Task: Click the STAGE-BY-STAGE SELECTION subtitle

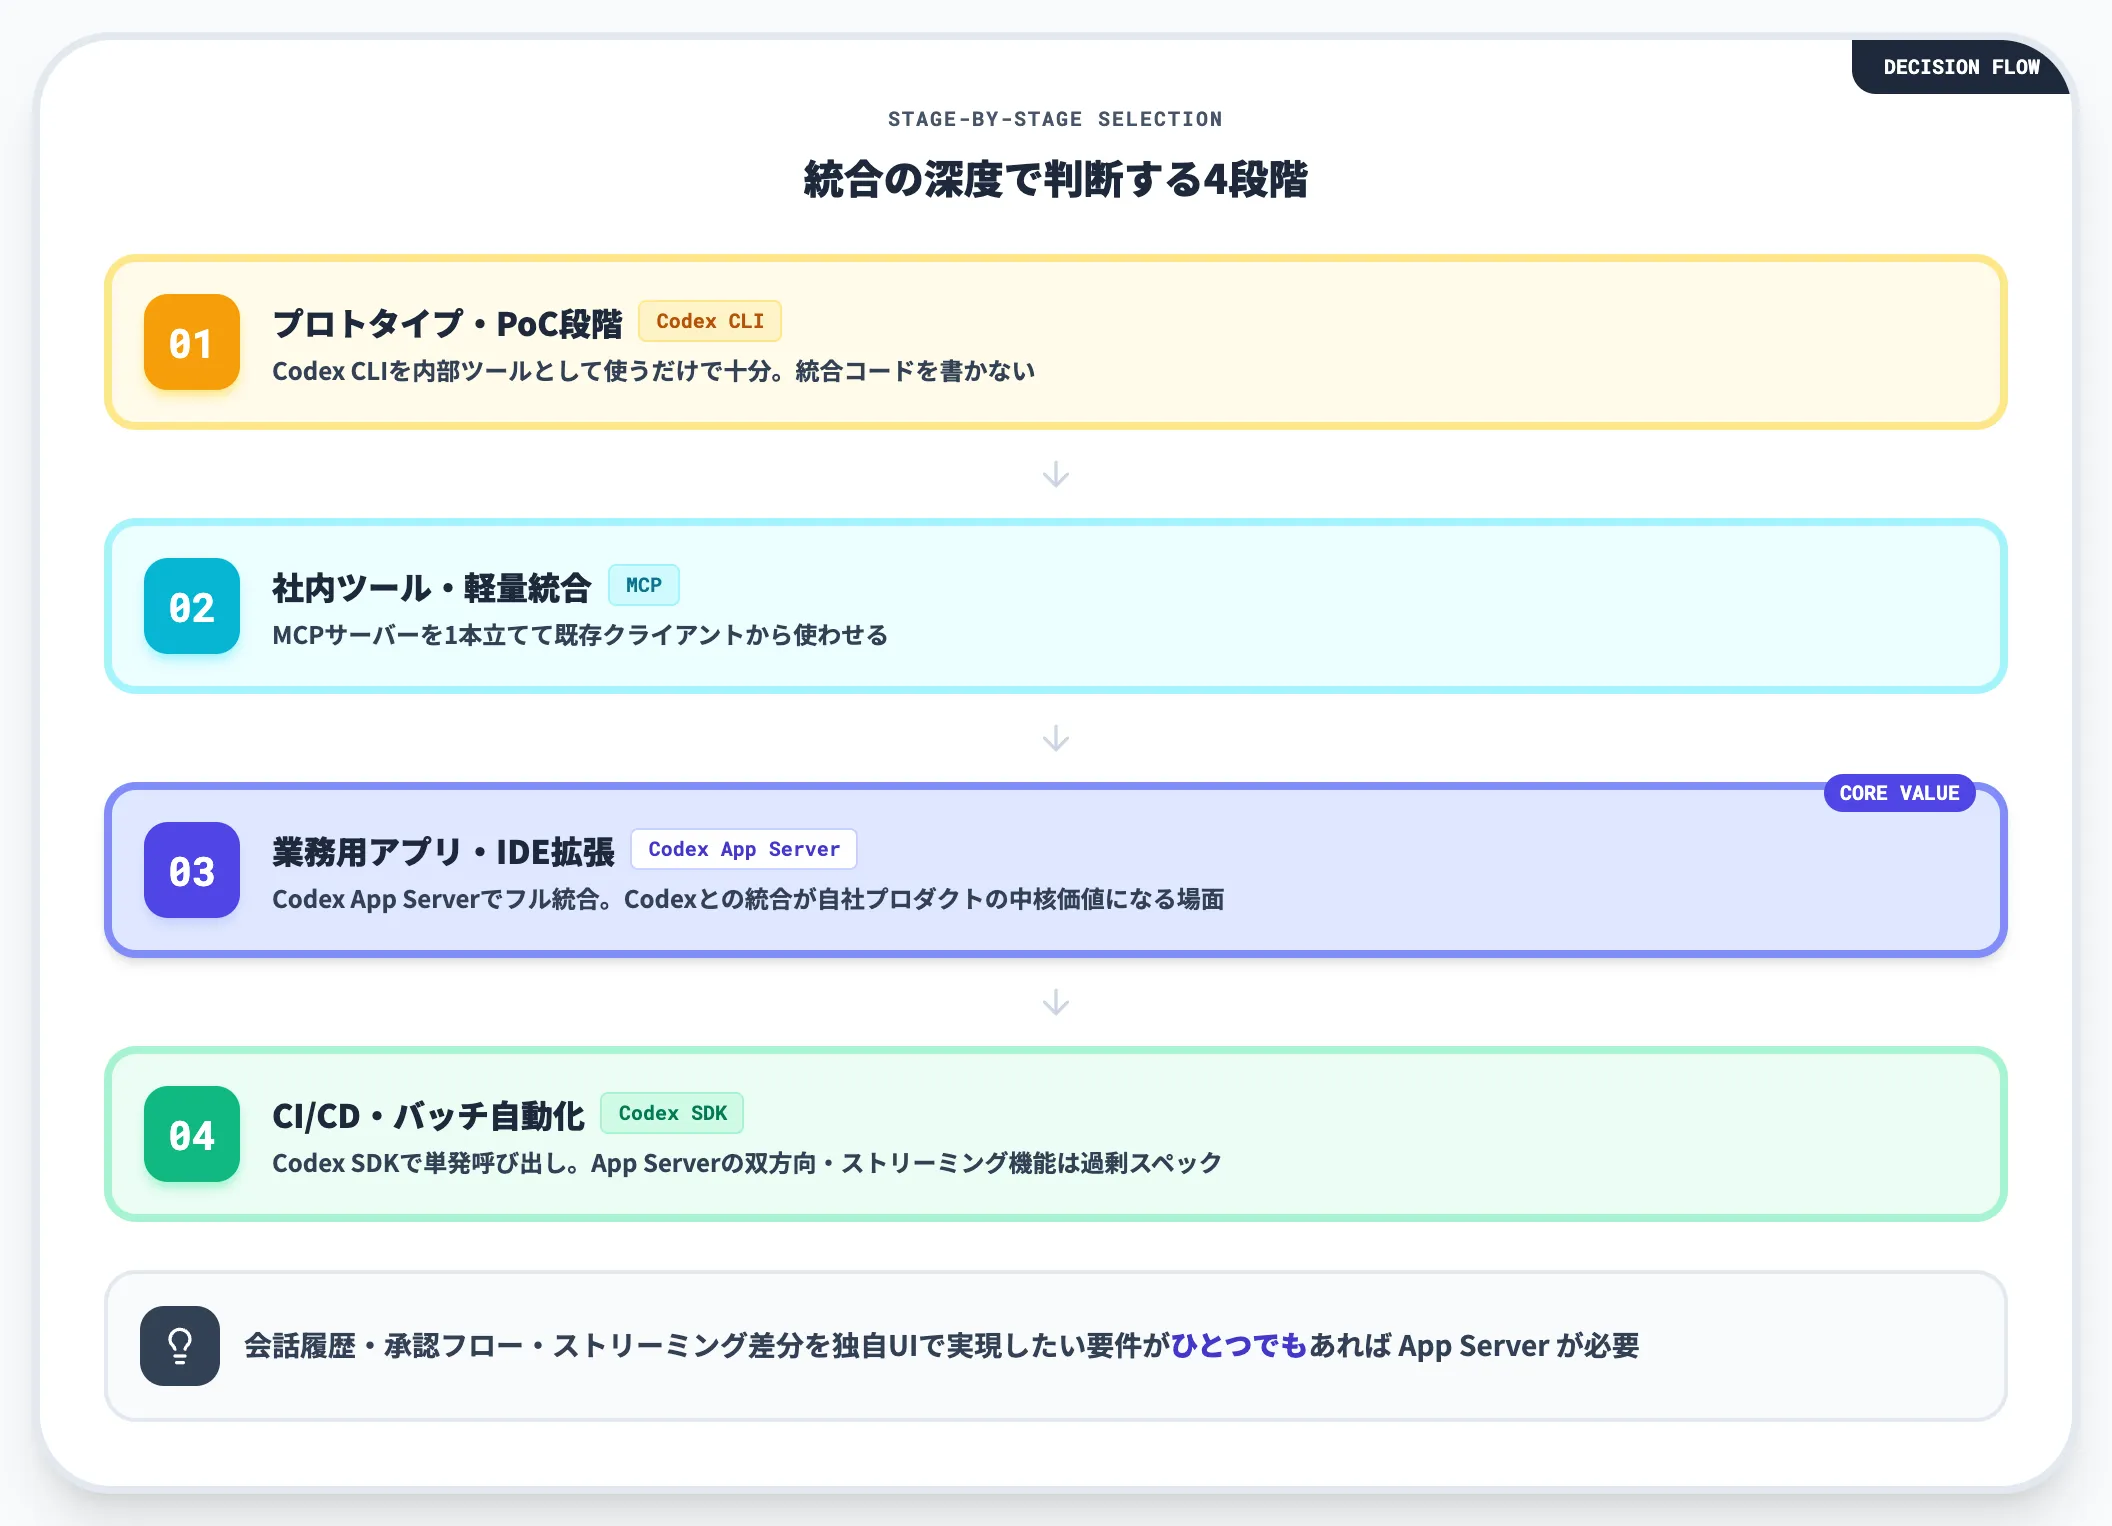Action: point(1055,119)
